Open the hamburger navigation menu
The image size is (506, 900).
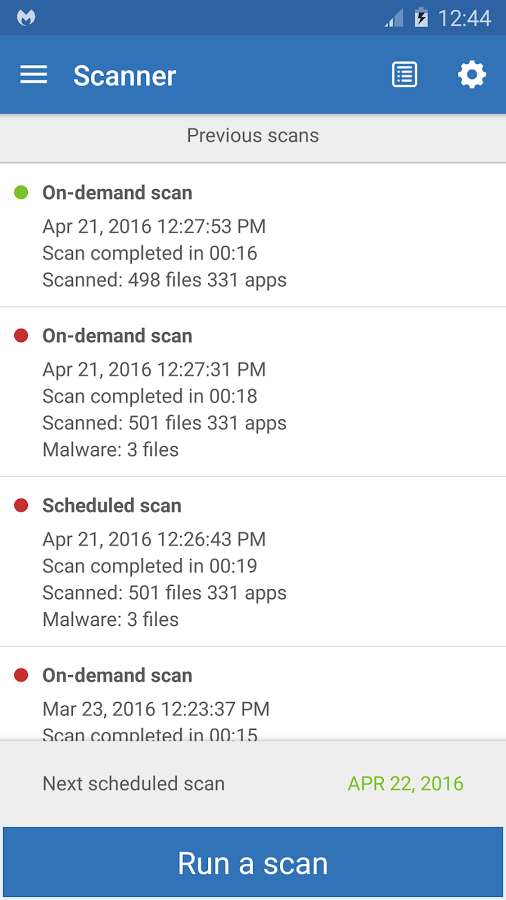(x=33, y=75)
